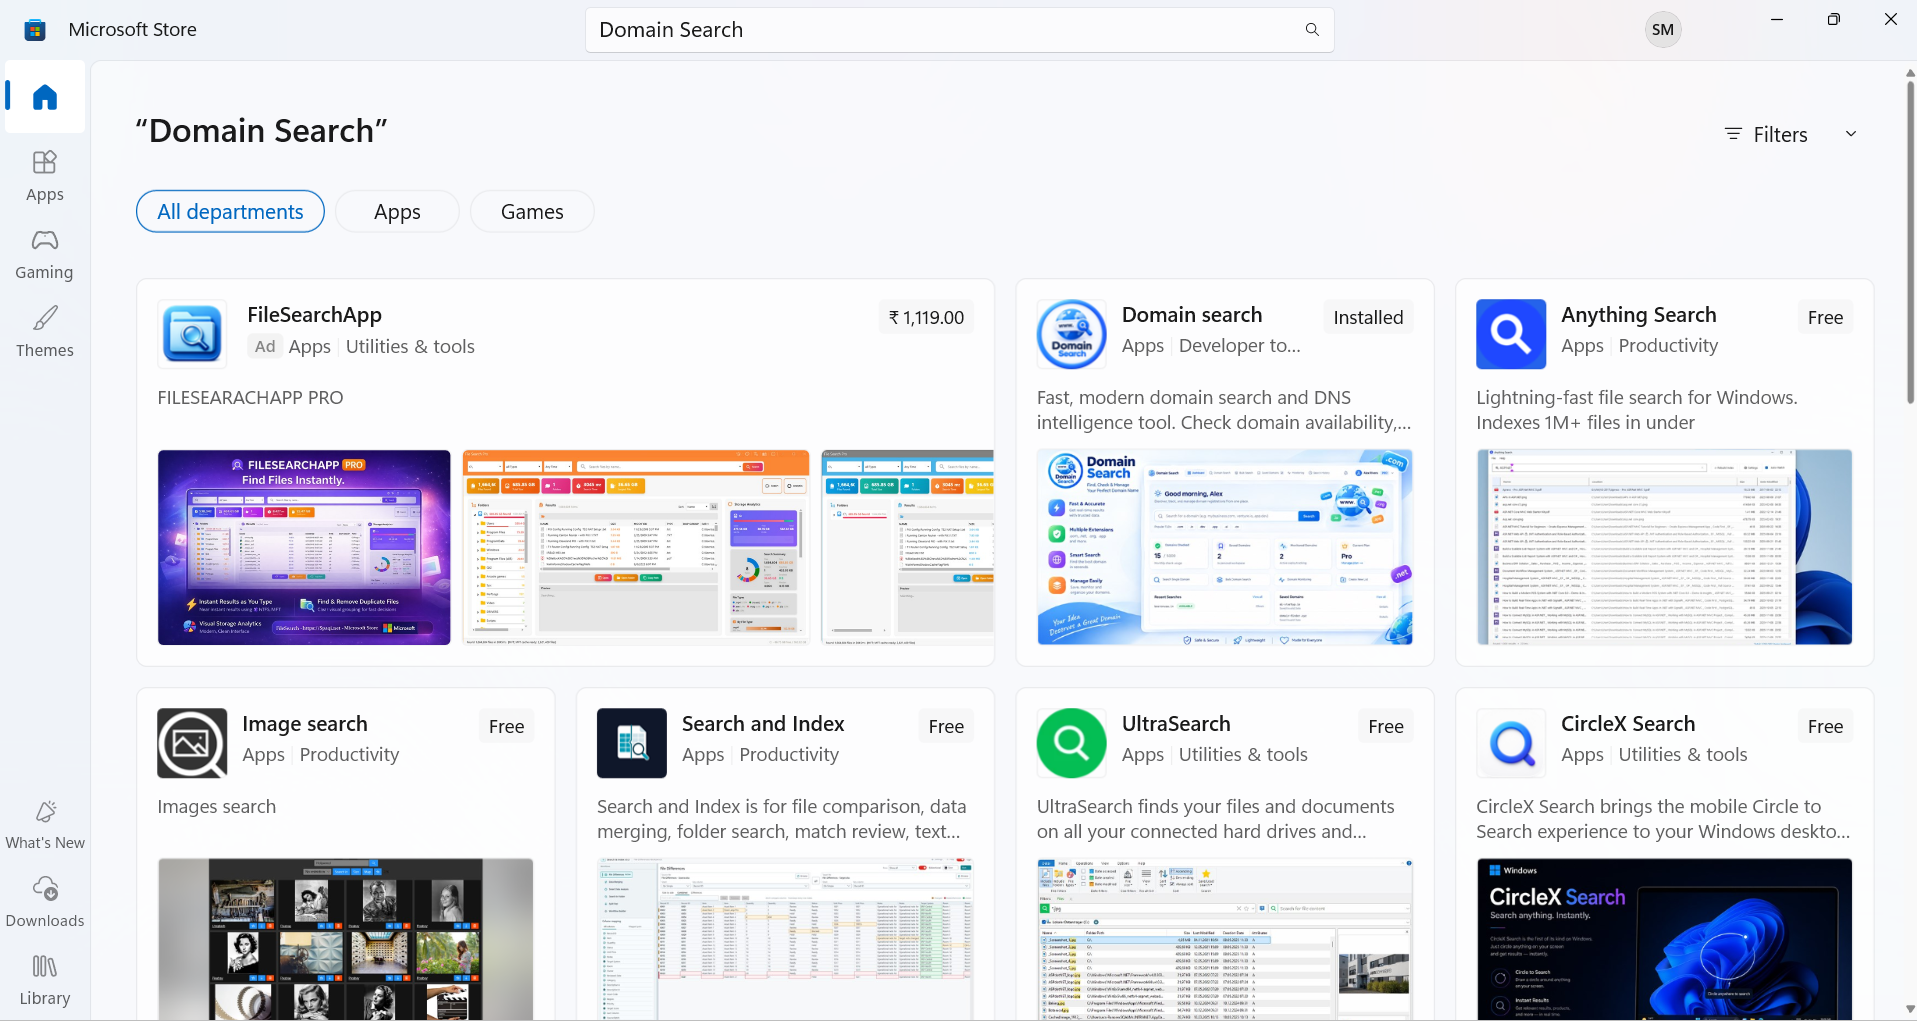Select the All departments tab
1917x1021 pixels.
pos(230,212)
